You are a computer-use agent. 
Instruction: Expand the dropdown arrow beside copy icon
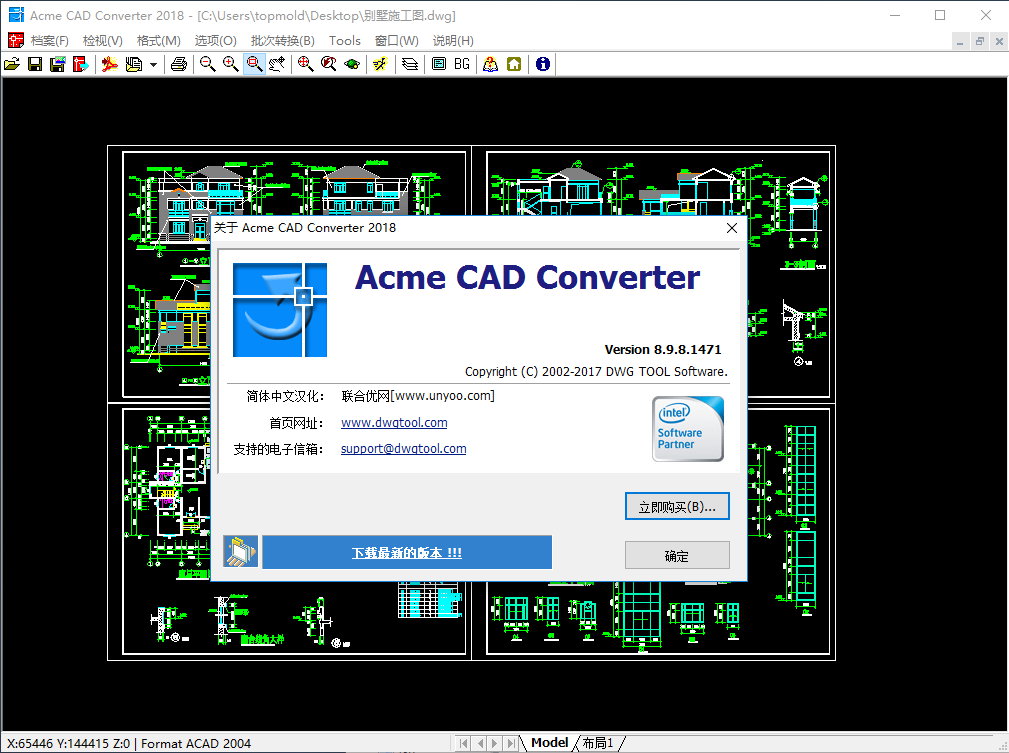pyautogui.click(x=154, y=65)
